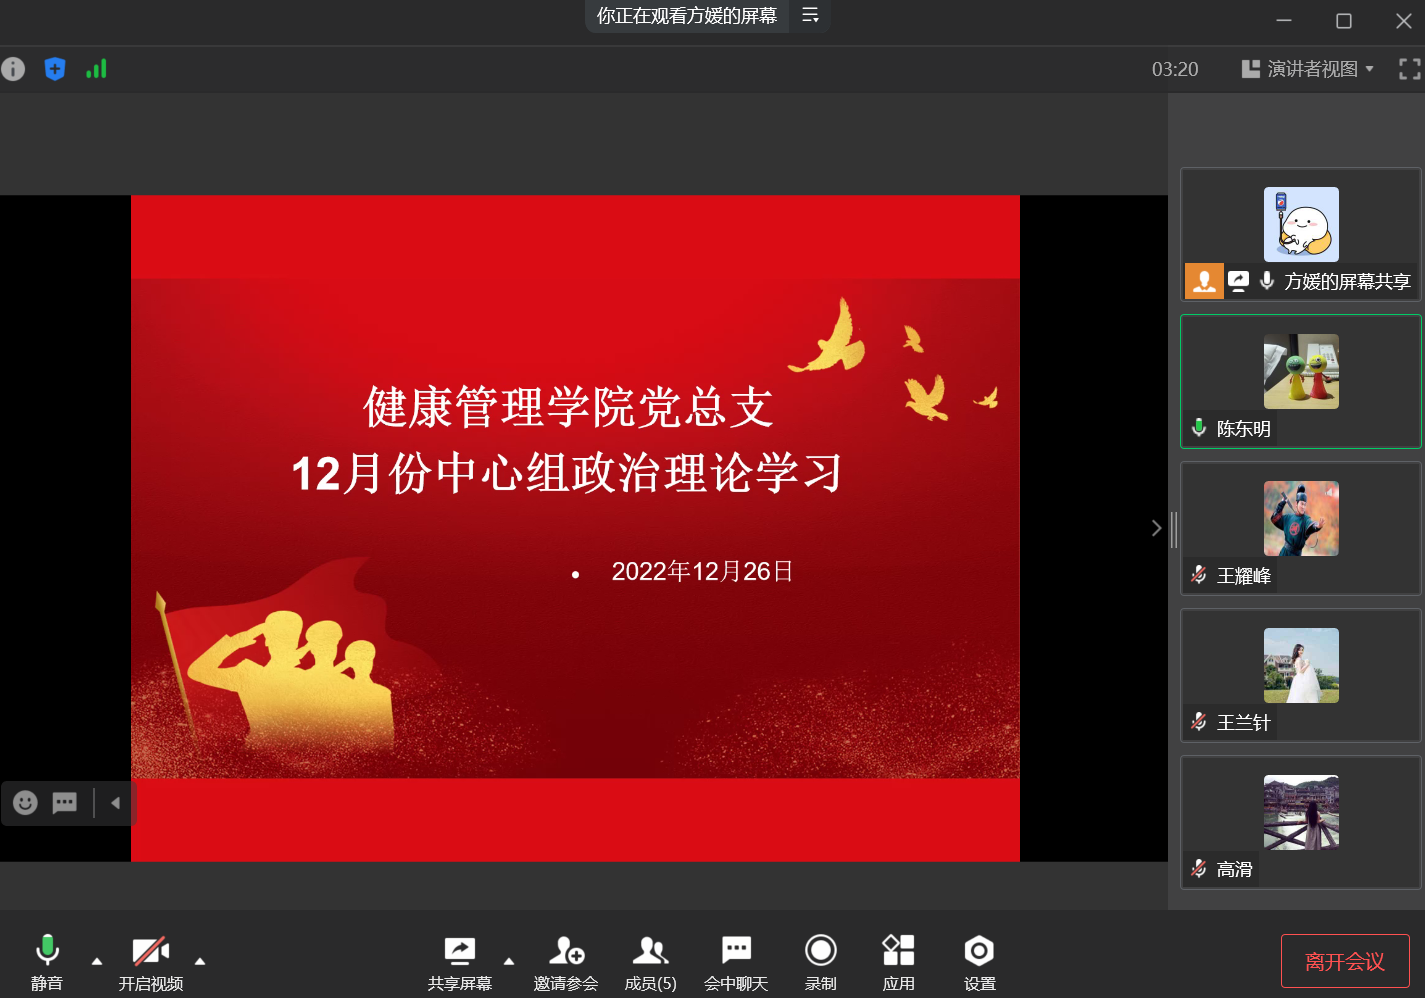The height and width of the screenshot is (998, 1425).
Task: Open the Apps (应用) panel
Action: tap(898, 962)
